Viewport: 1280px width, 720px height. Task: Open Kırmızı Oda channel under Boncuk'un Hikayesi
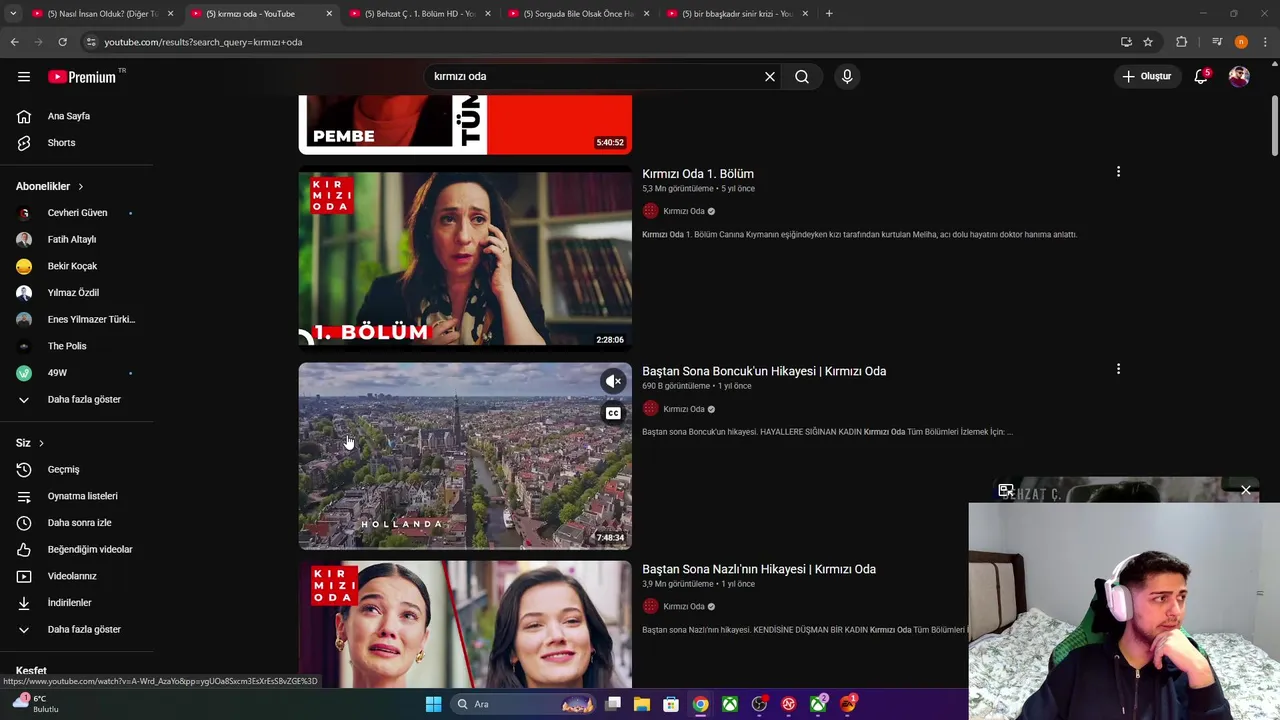click(x=684, y=409)
